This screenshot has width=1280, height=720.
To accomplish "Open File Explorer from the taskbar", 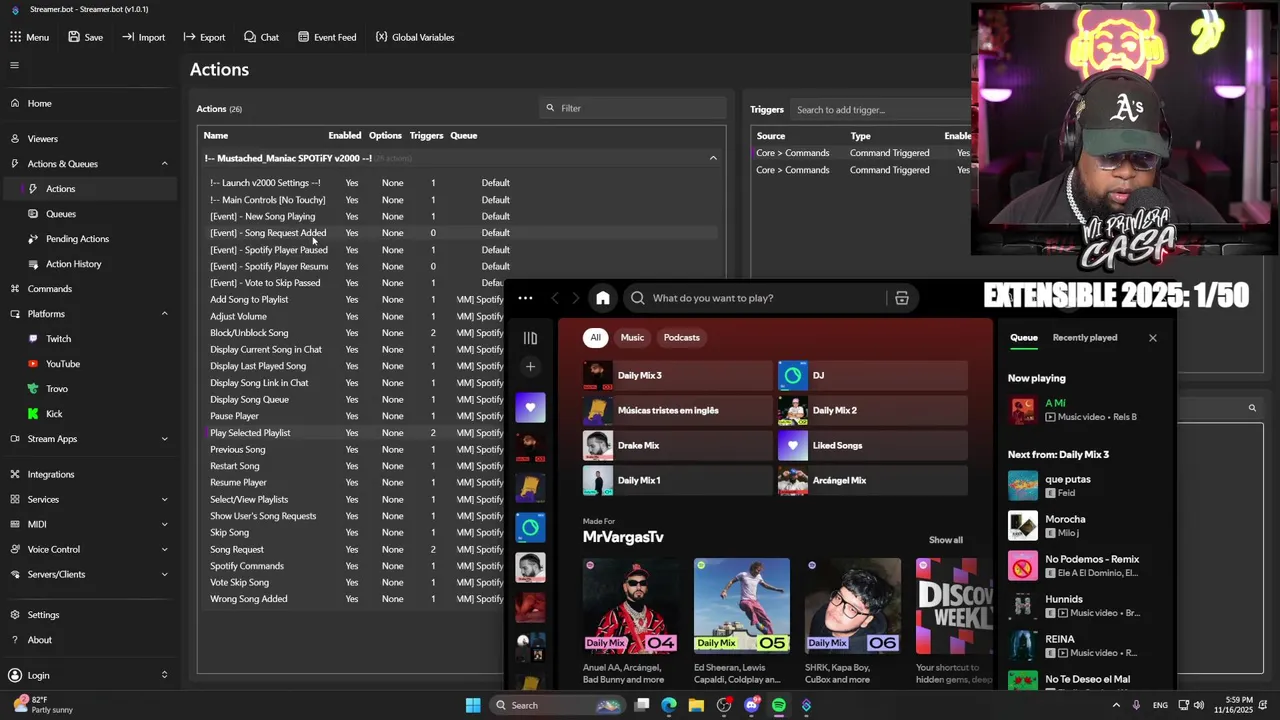I will click(696, 705).
